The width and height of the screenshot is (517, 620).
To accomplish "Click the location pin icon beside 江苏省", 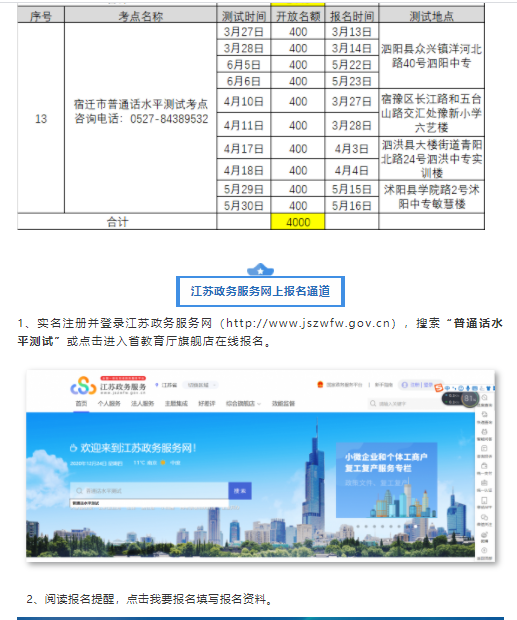I will point(157,385).
